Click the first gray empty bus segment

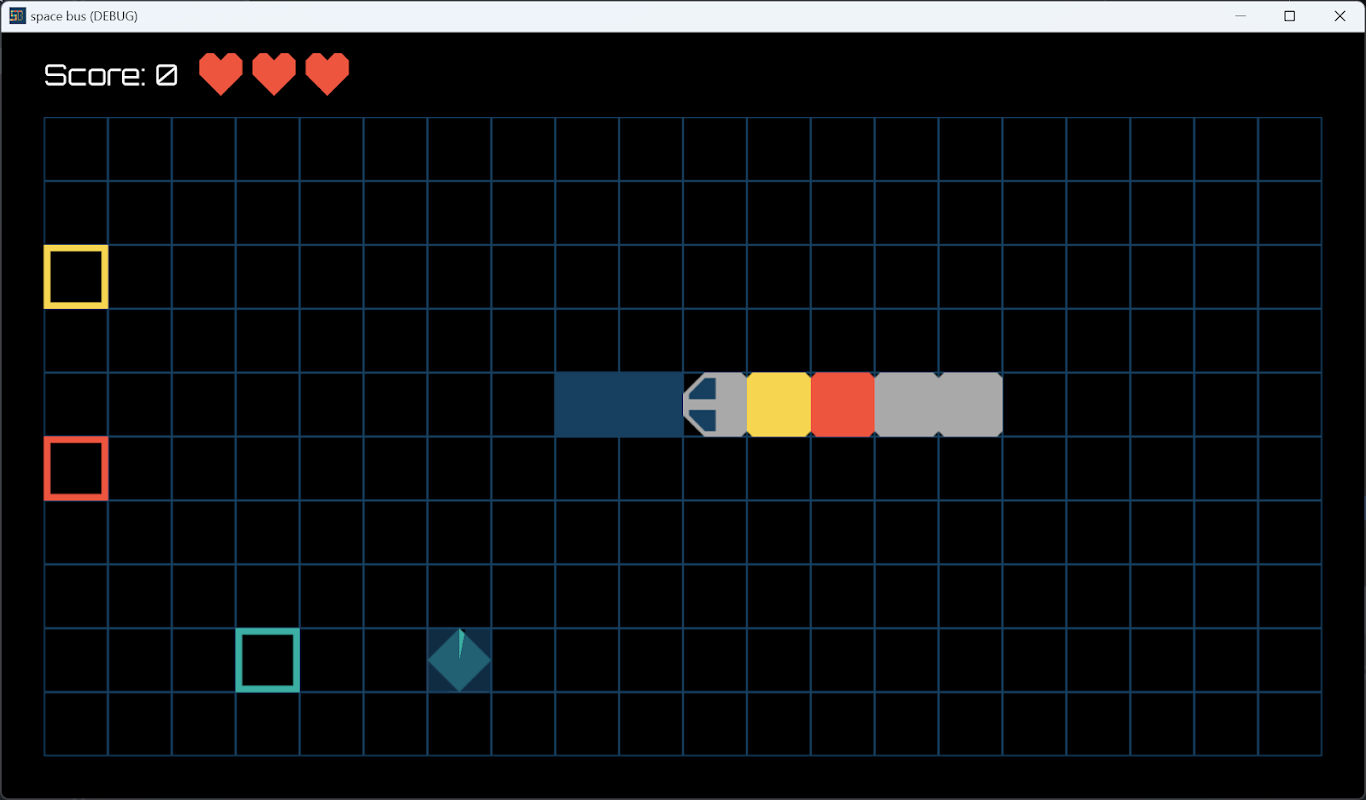coord(907,405)
